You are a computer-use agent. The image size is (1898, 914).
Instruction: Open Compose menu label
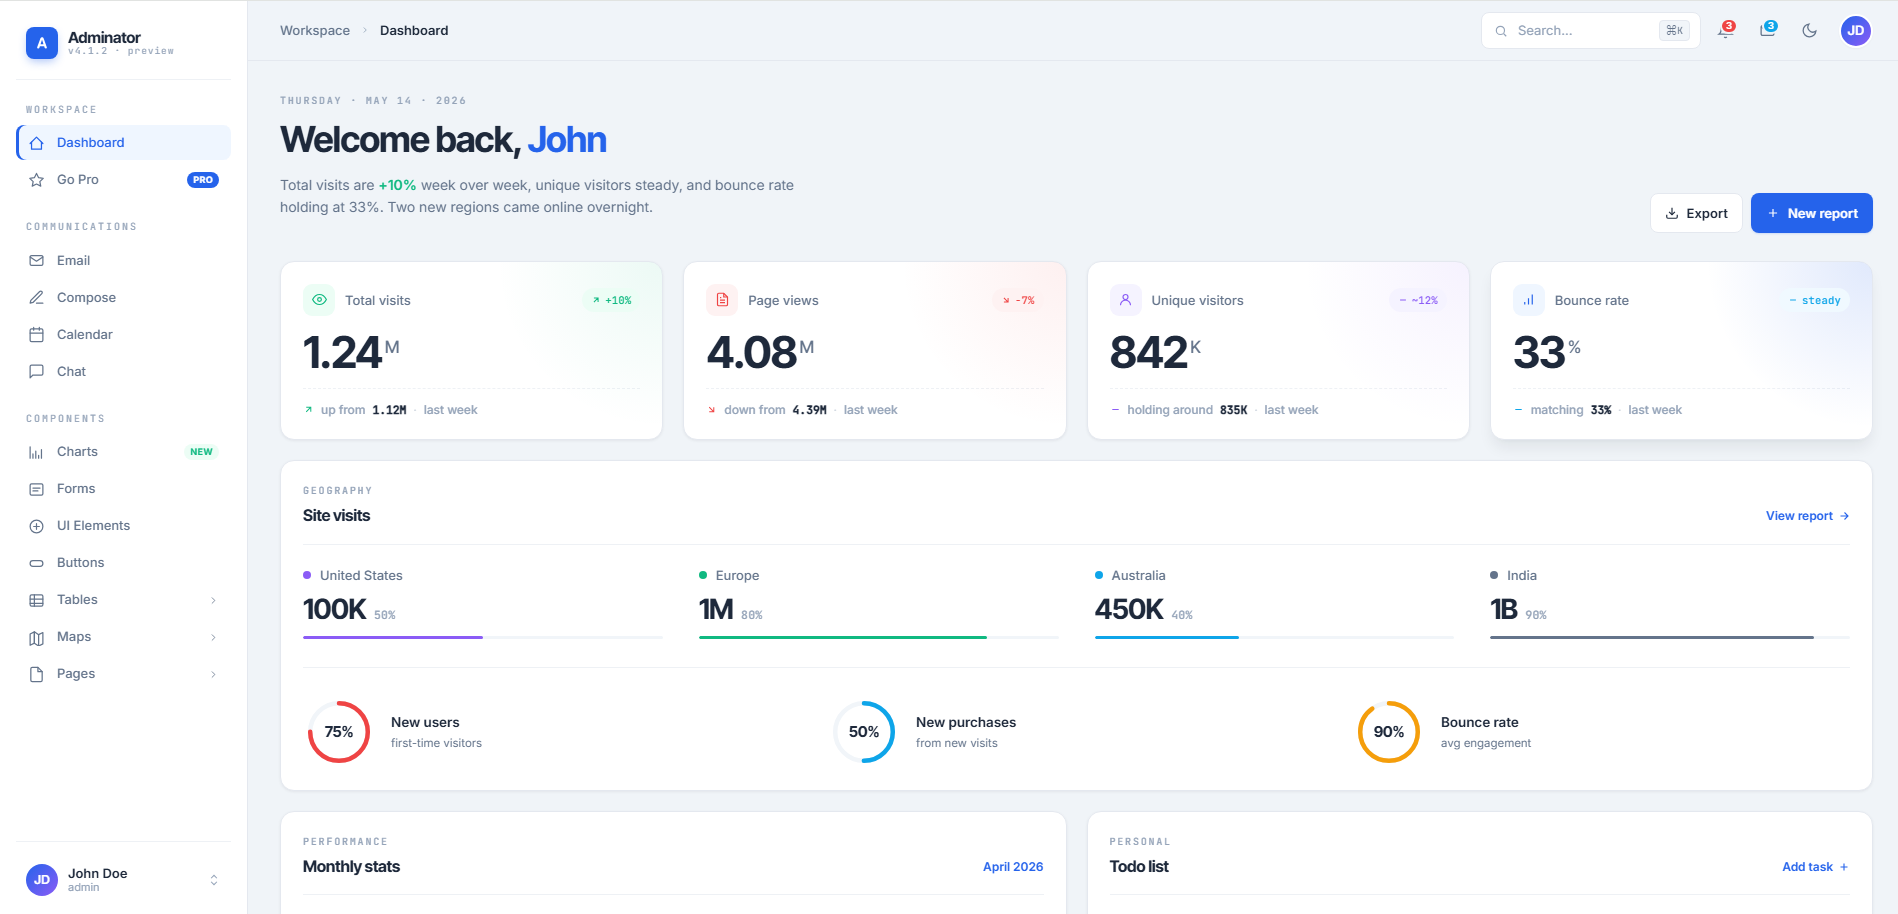coord(87,298)
